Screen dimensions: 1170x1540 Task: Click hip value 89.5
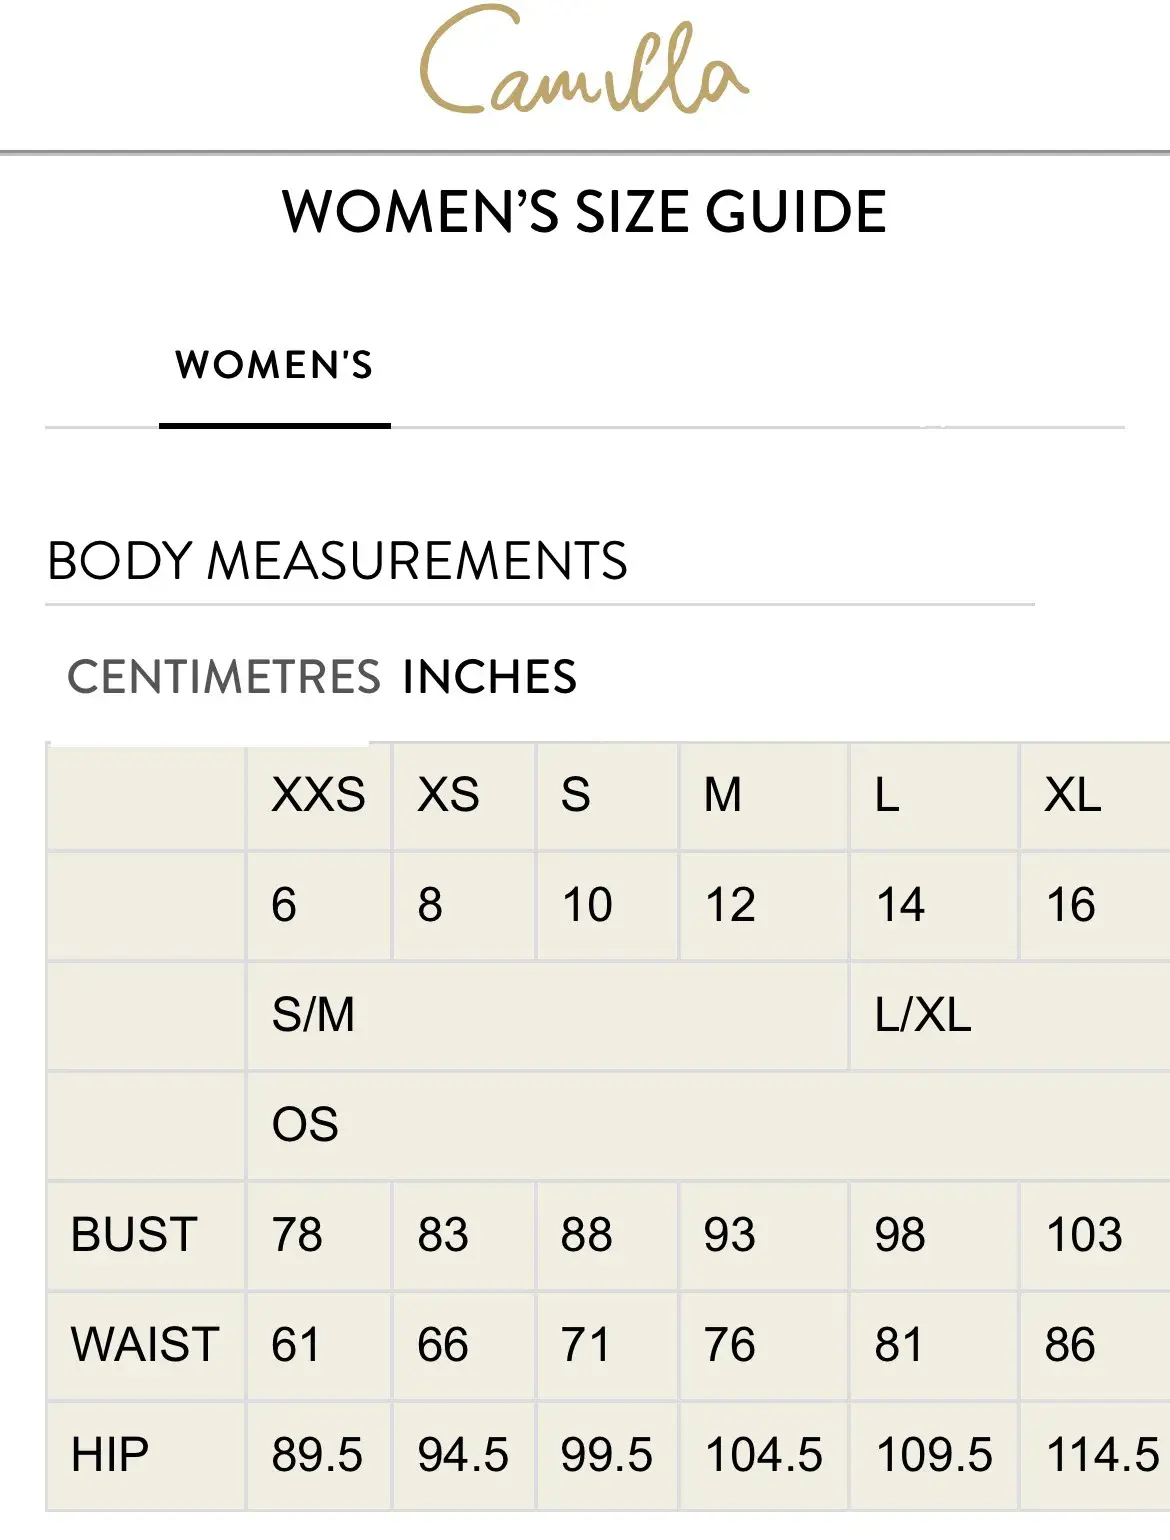pyautogui.click(x=317, y=1455)
